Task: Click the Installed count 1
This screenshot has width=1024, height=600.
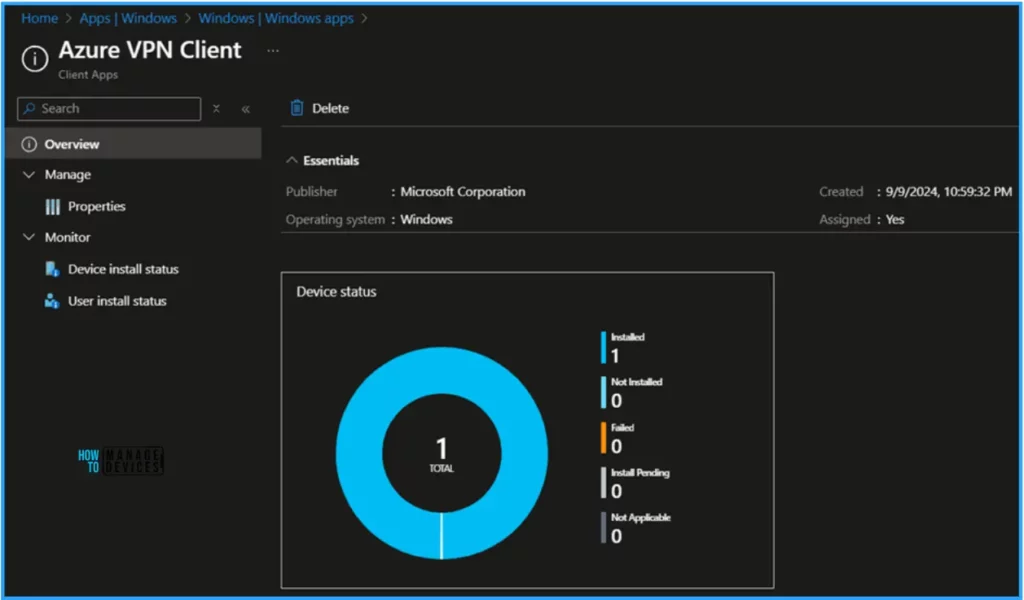Action: pyautogui.click(x=615, y=356)
